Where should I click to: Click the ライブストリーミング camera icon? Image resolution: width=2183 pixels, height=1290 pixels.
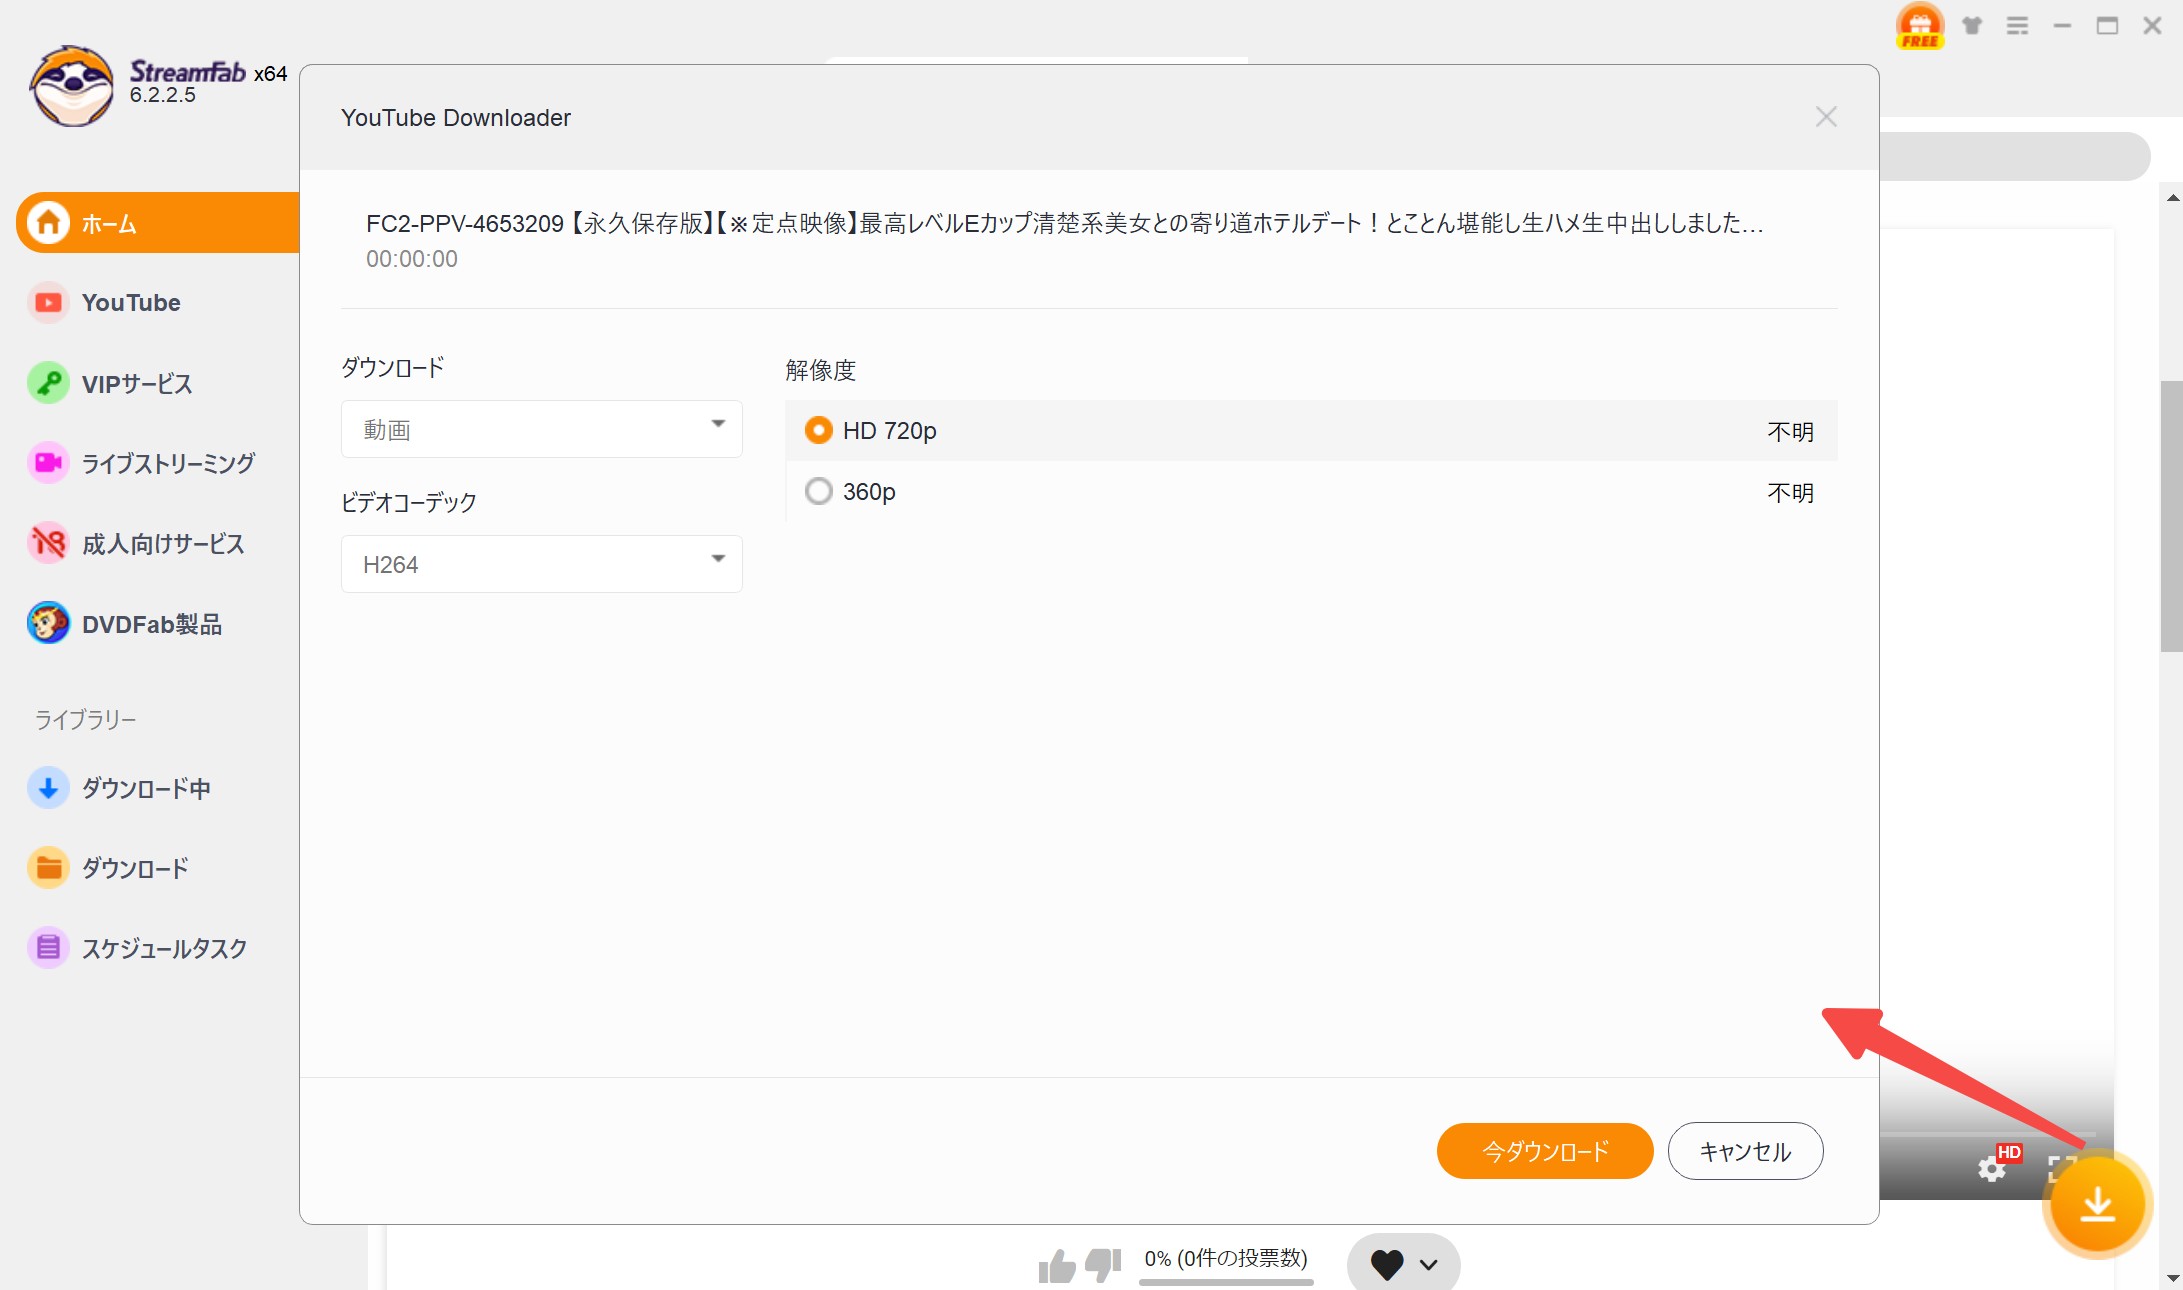click(x=47, y=462)
